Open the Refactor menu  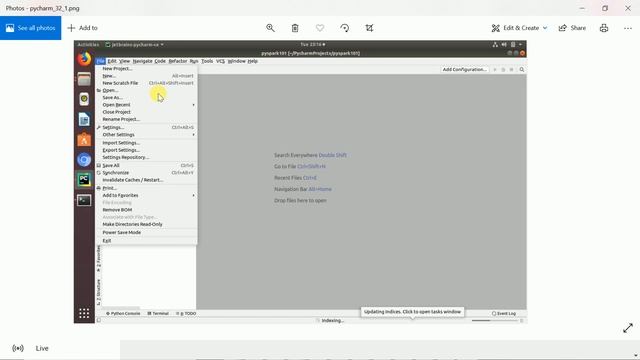coord(178,61)
